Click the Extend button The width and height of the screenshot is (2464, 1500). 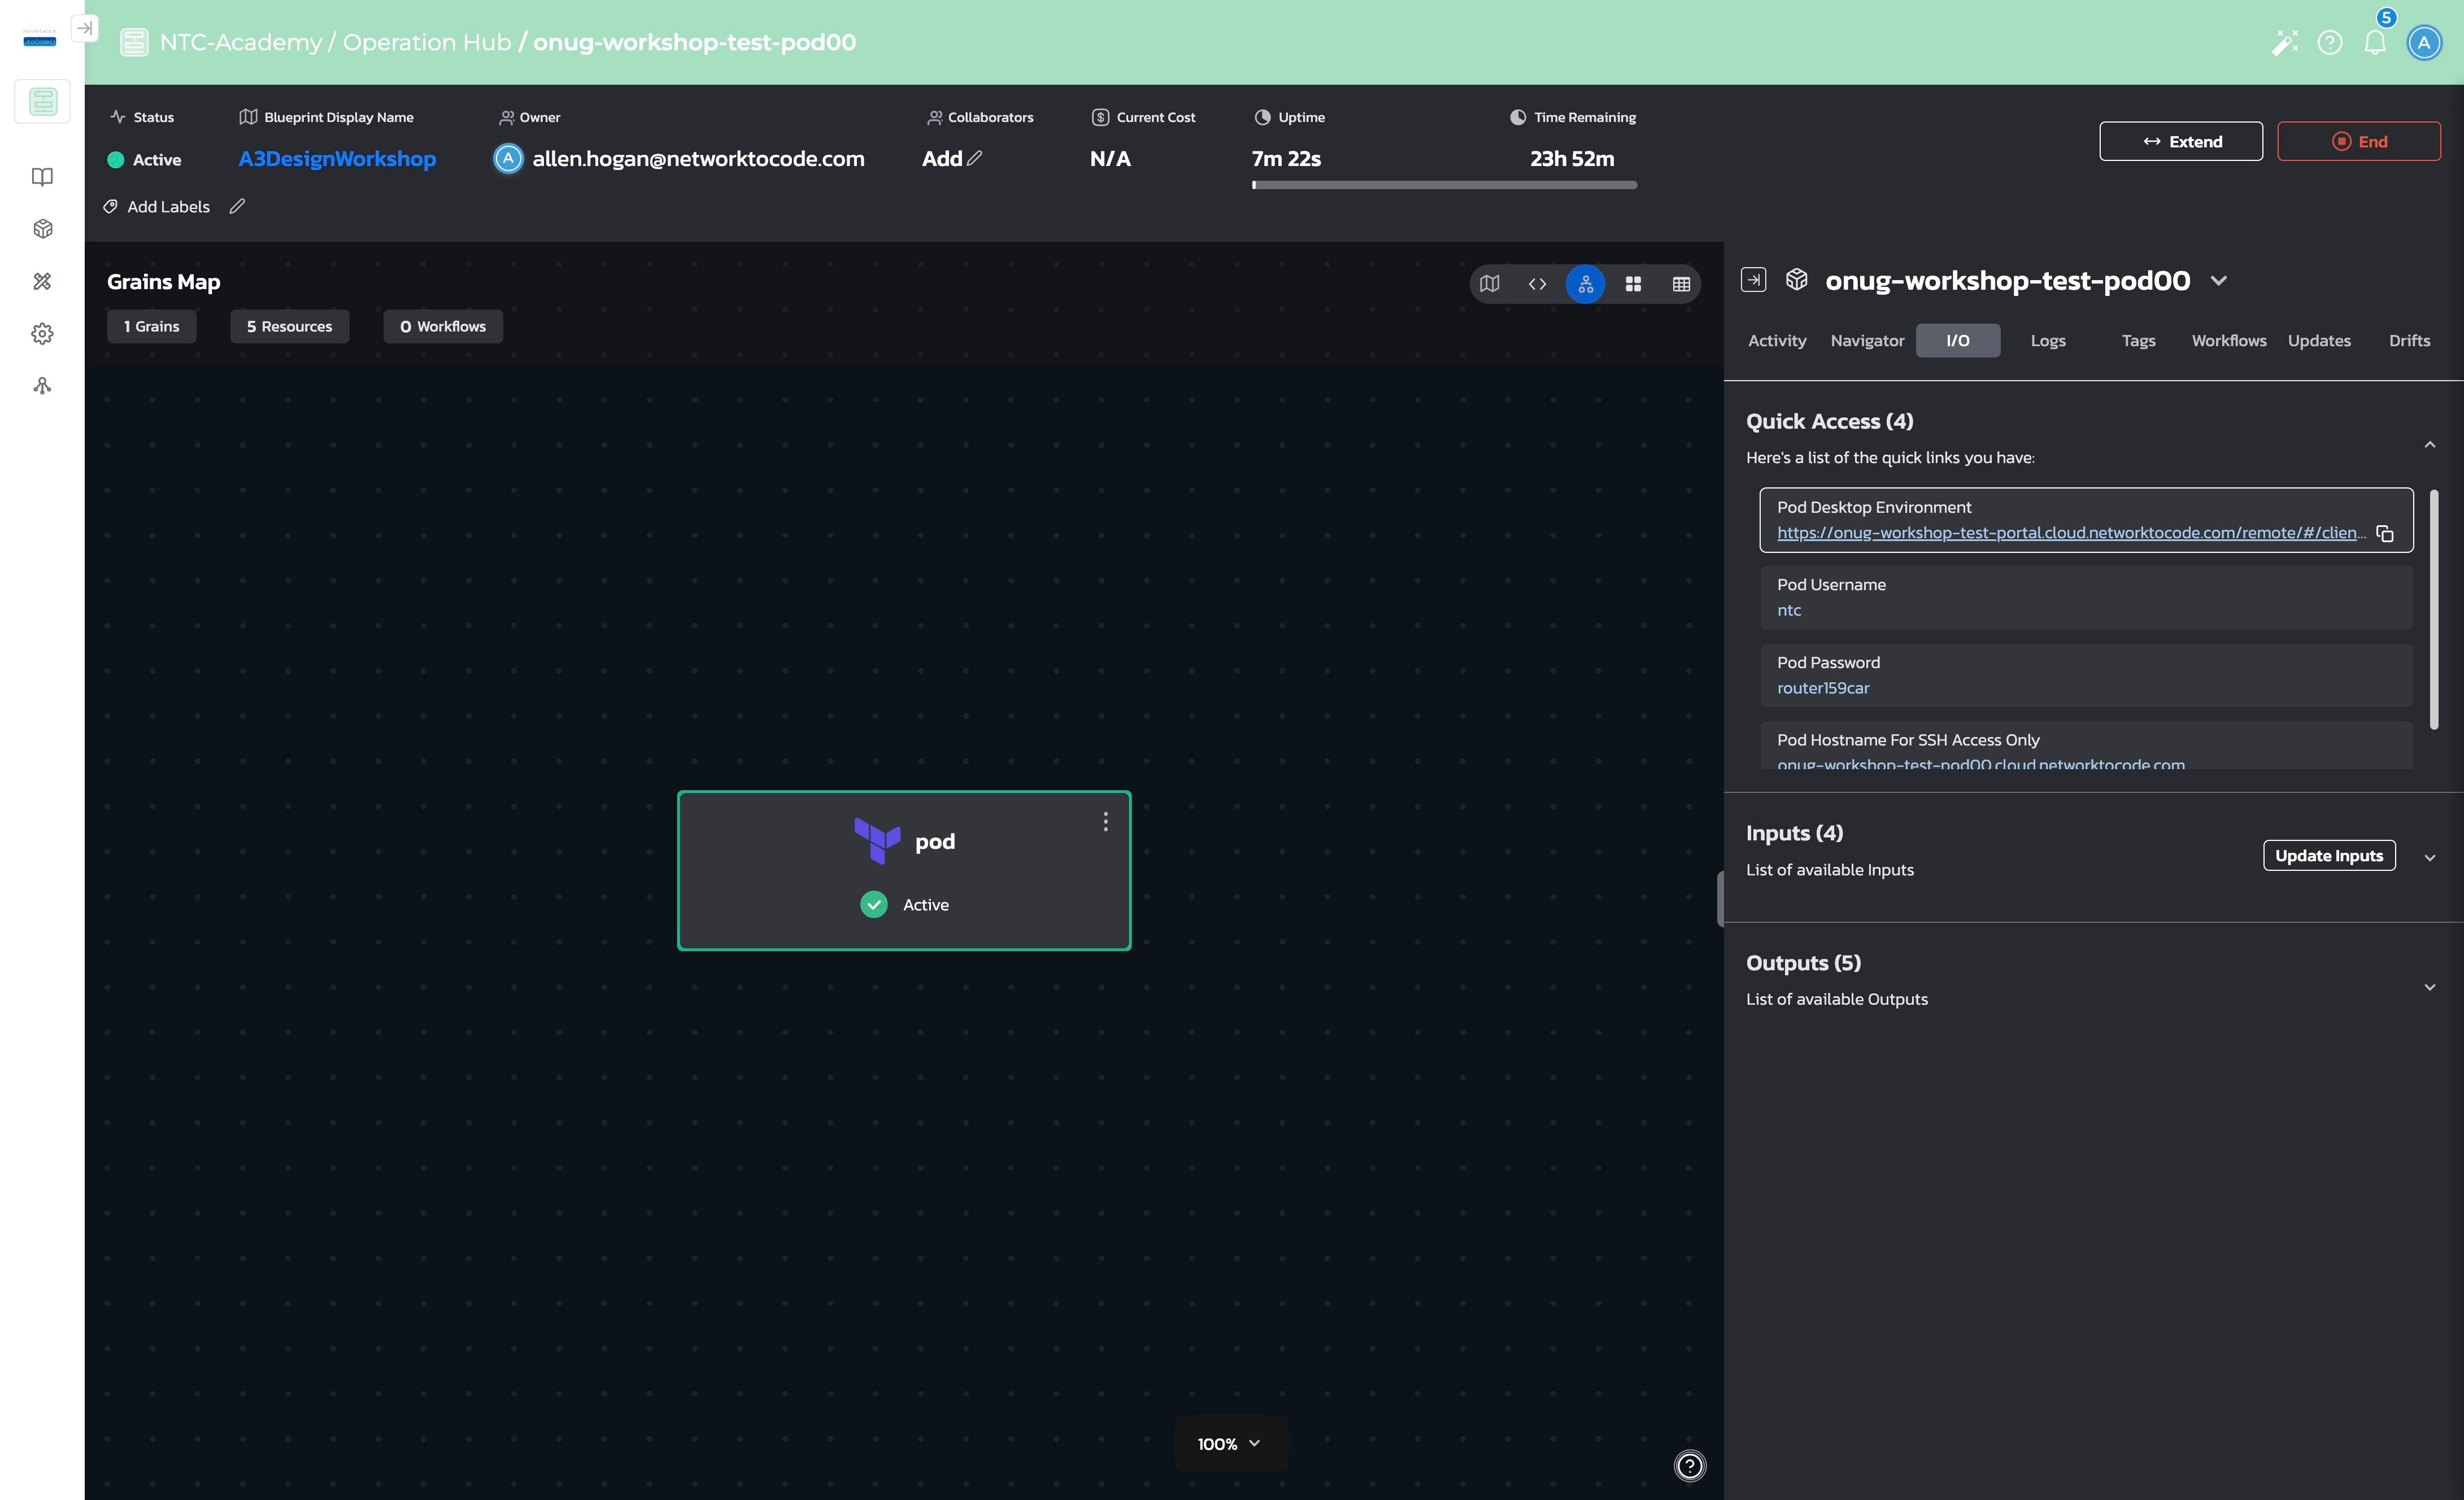[x=2180, y=141]
